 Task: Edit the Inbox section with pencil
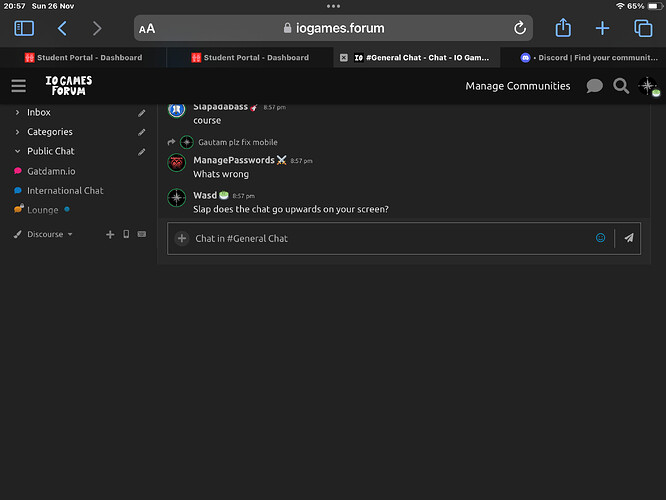(x=141, y=113)
